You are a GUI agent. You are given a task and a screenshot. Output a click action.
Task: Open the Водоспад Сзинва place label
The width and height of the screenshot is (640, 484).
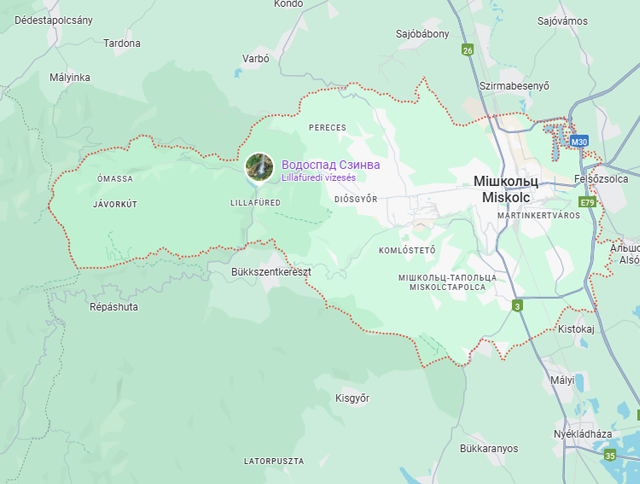pos(331,165)
